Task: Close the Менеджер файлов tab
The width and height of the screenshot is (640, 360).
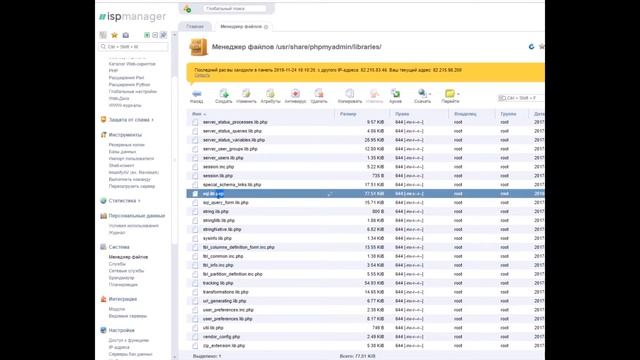Action: point(266,27)
